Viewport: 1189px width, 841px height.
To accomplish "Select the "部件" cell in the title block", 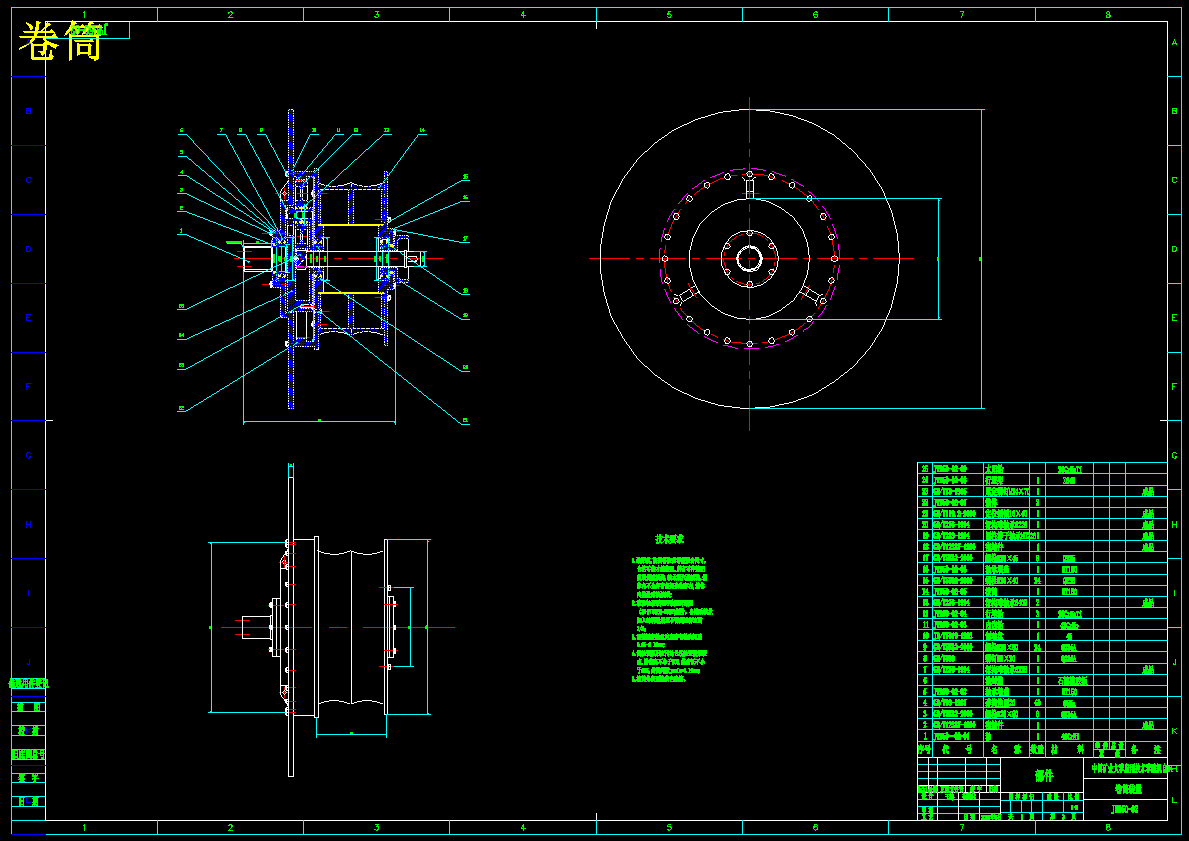I will (x=1043, y=776).
